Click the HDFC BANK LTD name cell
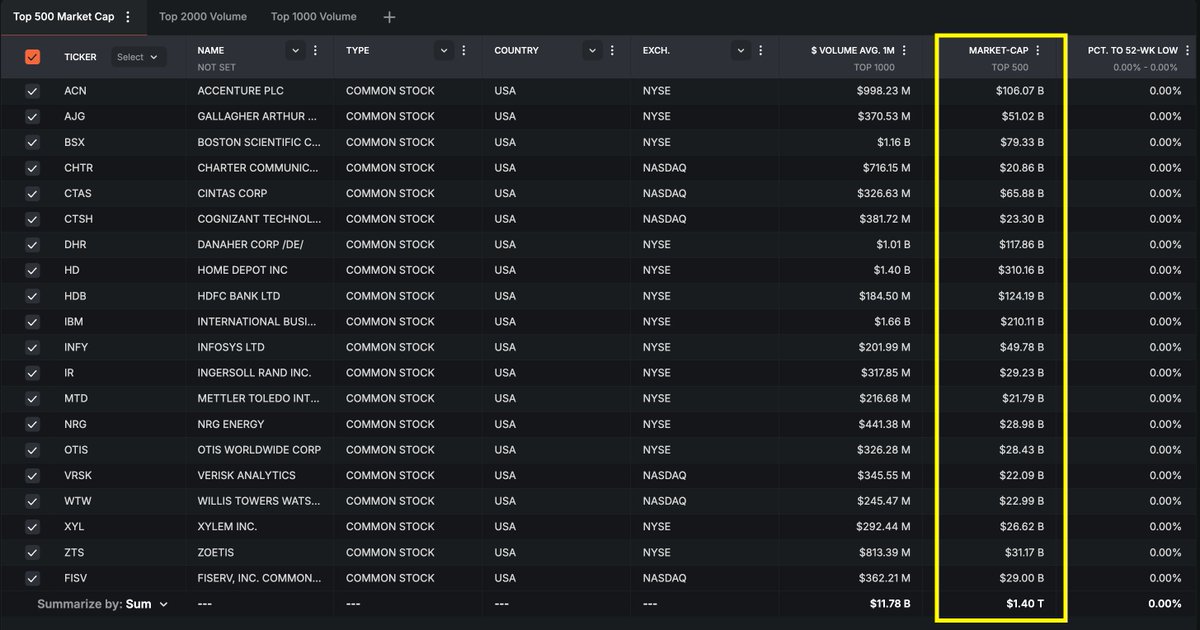 [238, 296]
